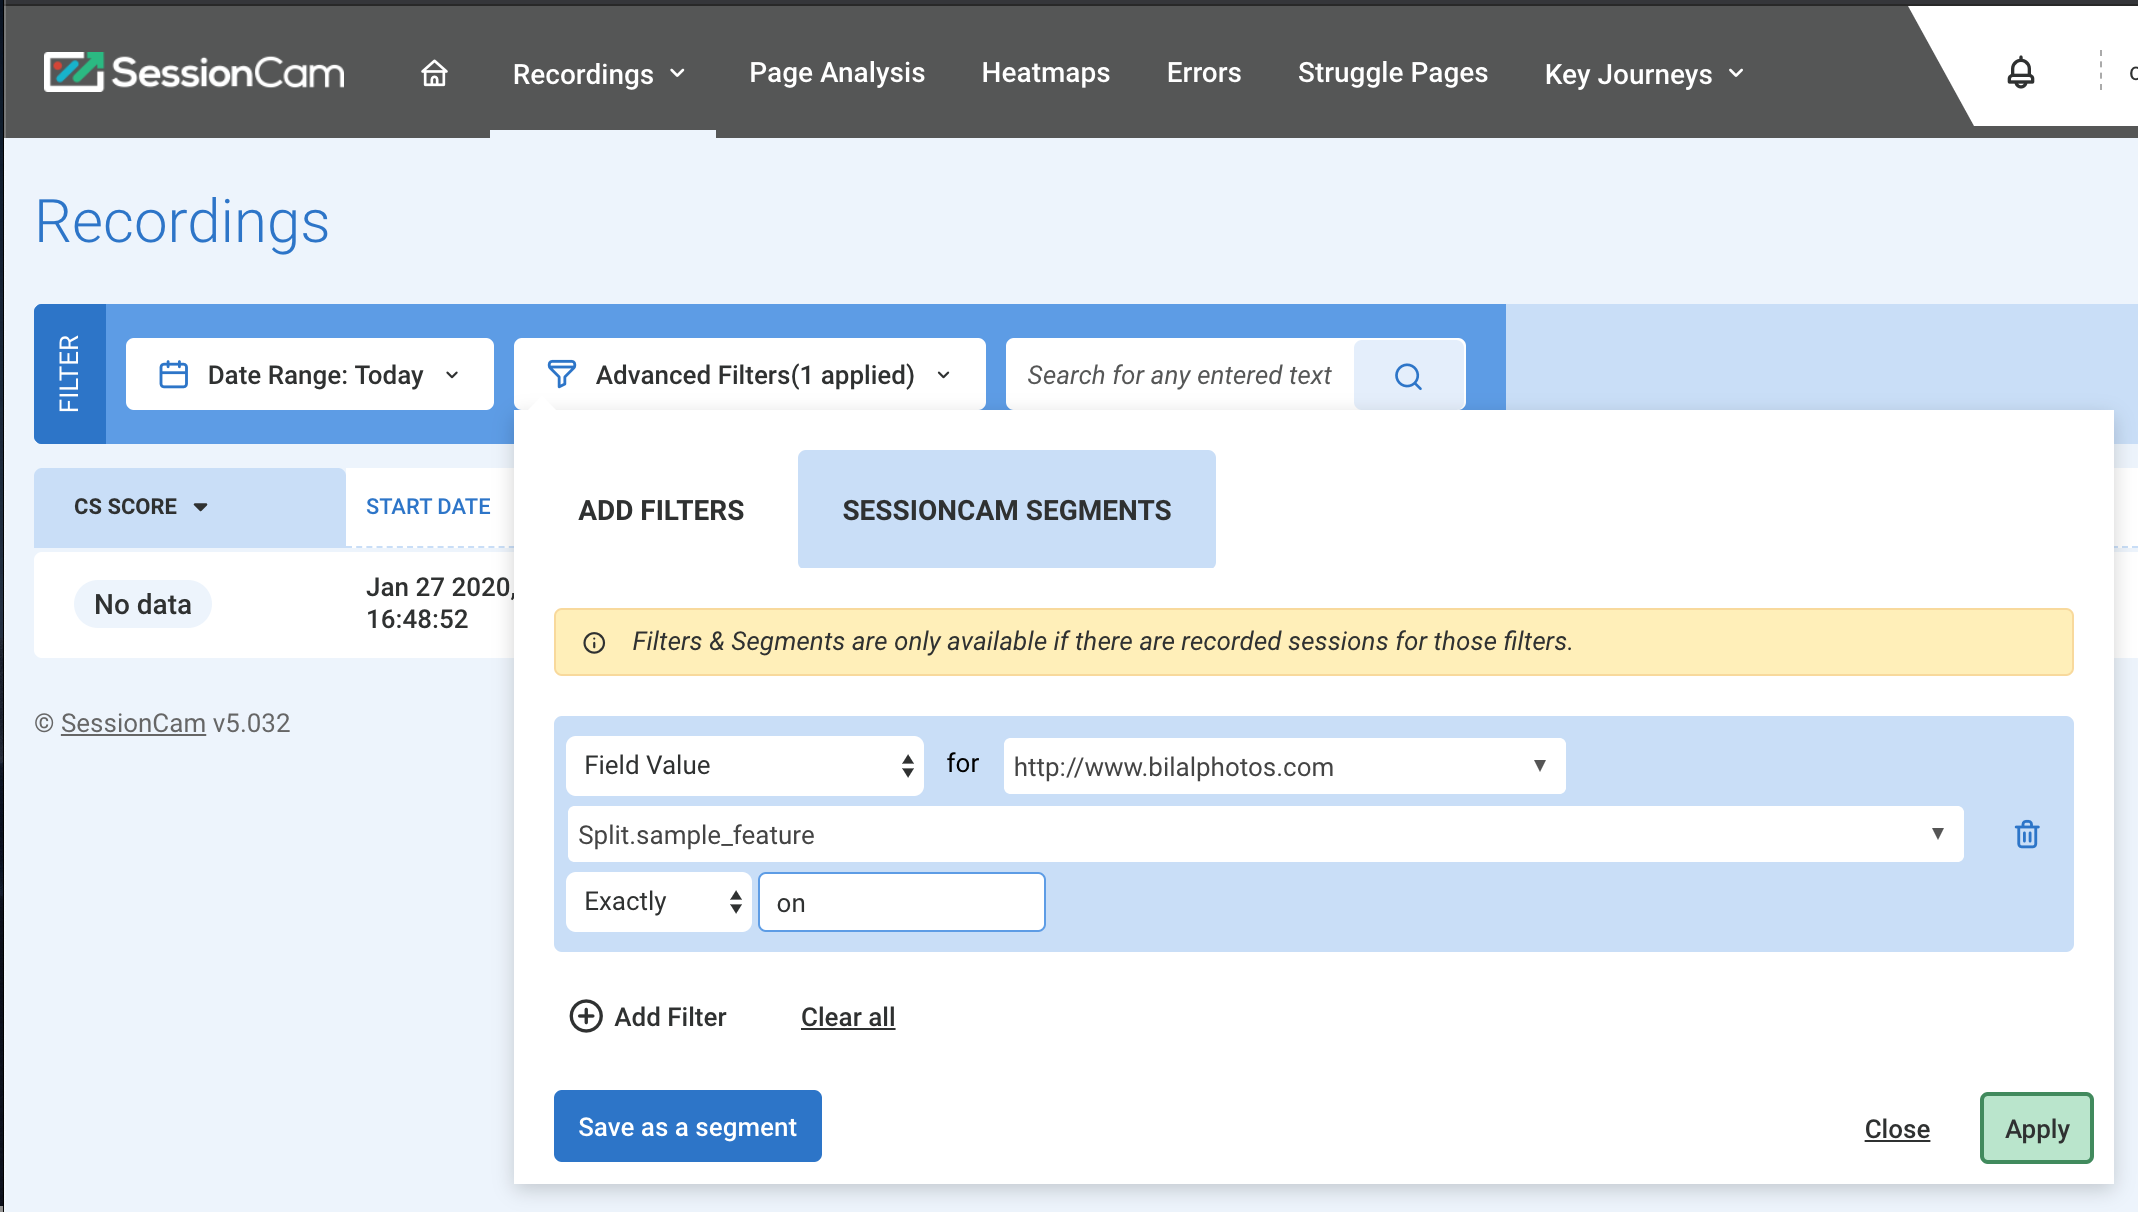This screenshot has height=1212, width=2138.
Task: Click the Add Filter plus icon
Action: [586, 1016]
